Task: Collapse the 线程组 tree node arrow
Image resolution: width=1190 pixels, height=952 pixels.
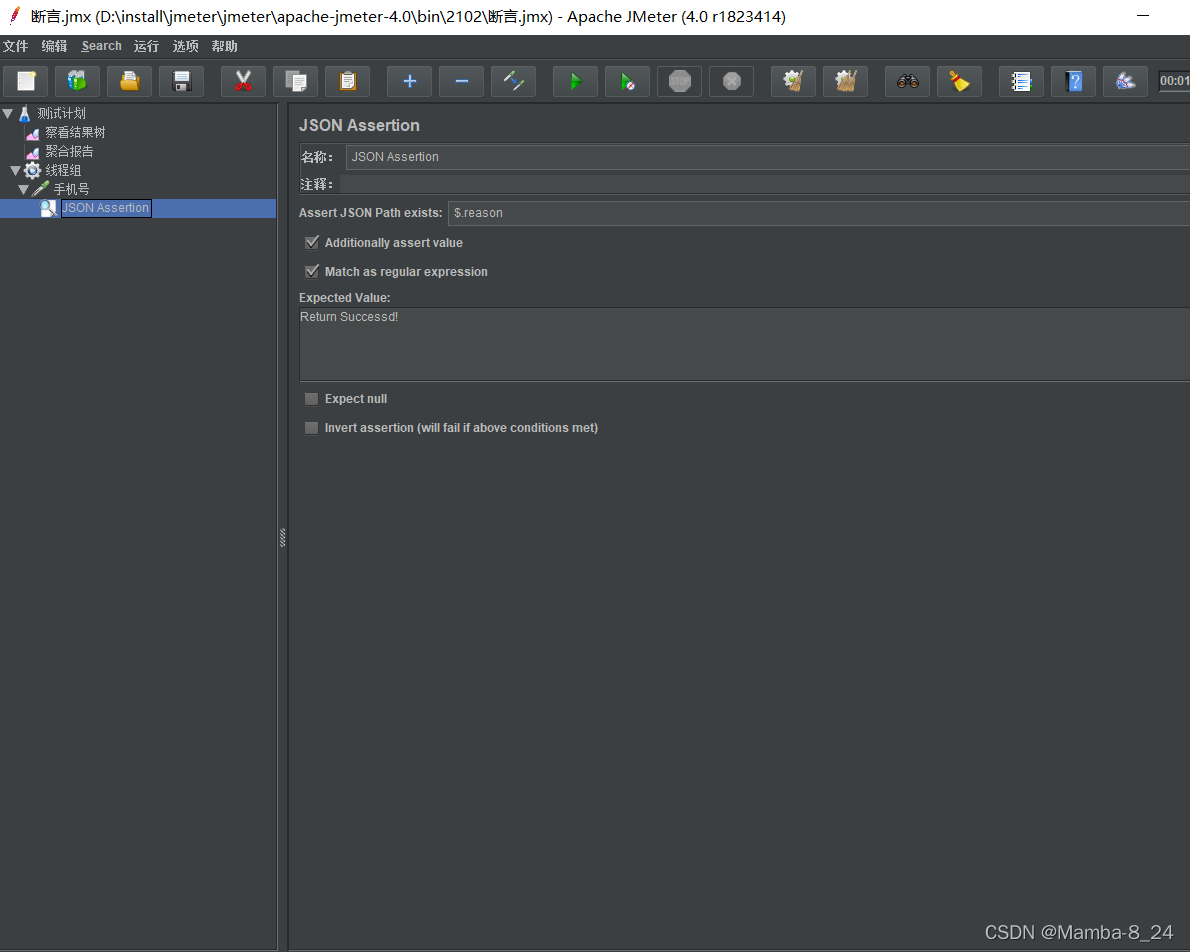Action: (15, 171)
